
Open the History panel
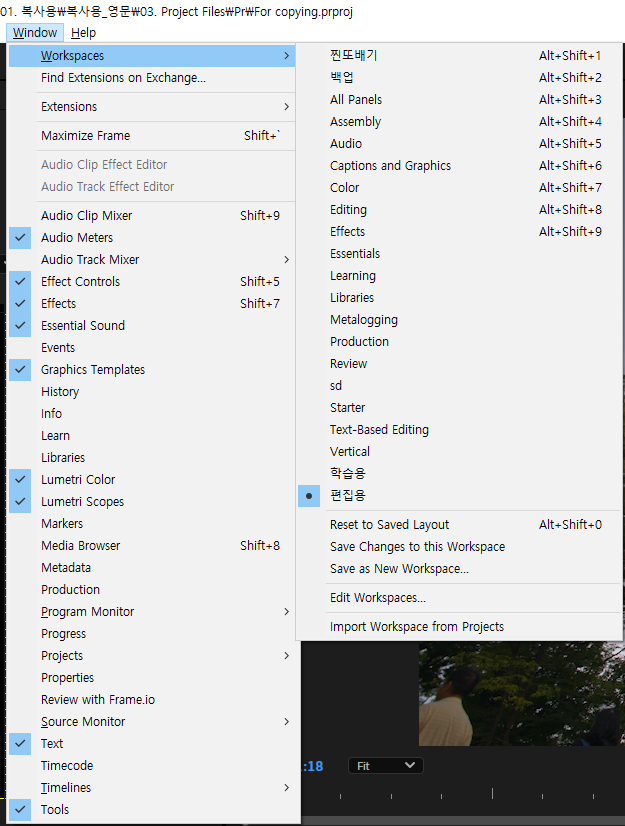[x=152, y=392]
